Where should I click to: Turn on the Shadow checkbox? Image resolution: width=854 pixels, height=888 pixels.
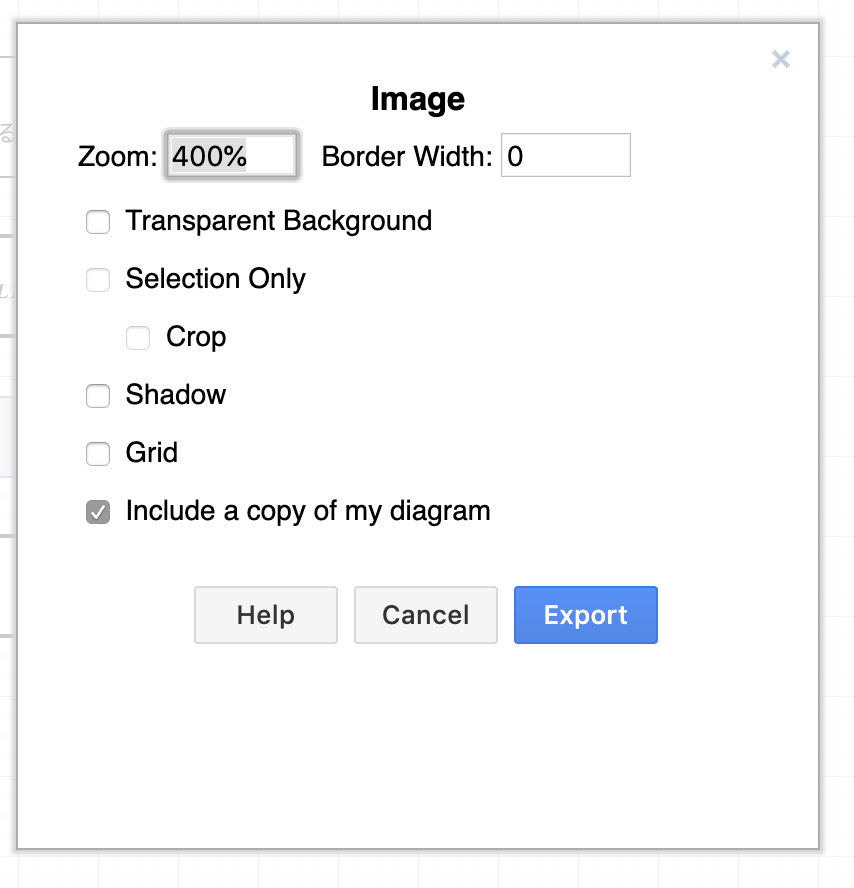coord(98,395)
